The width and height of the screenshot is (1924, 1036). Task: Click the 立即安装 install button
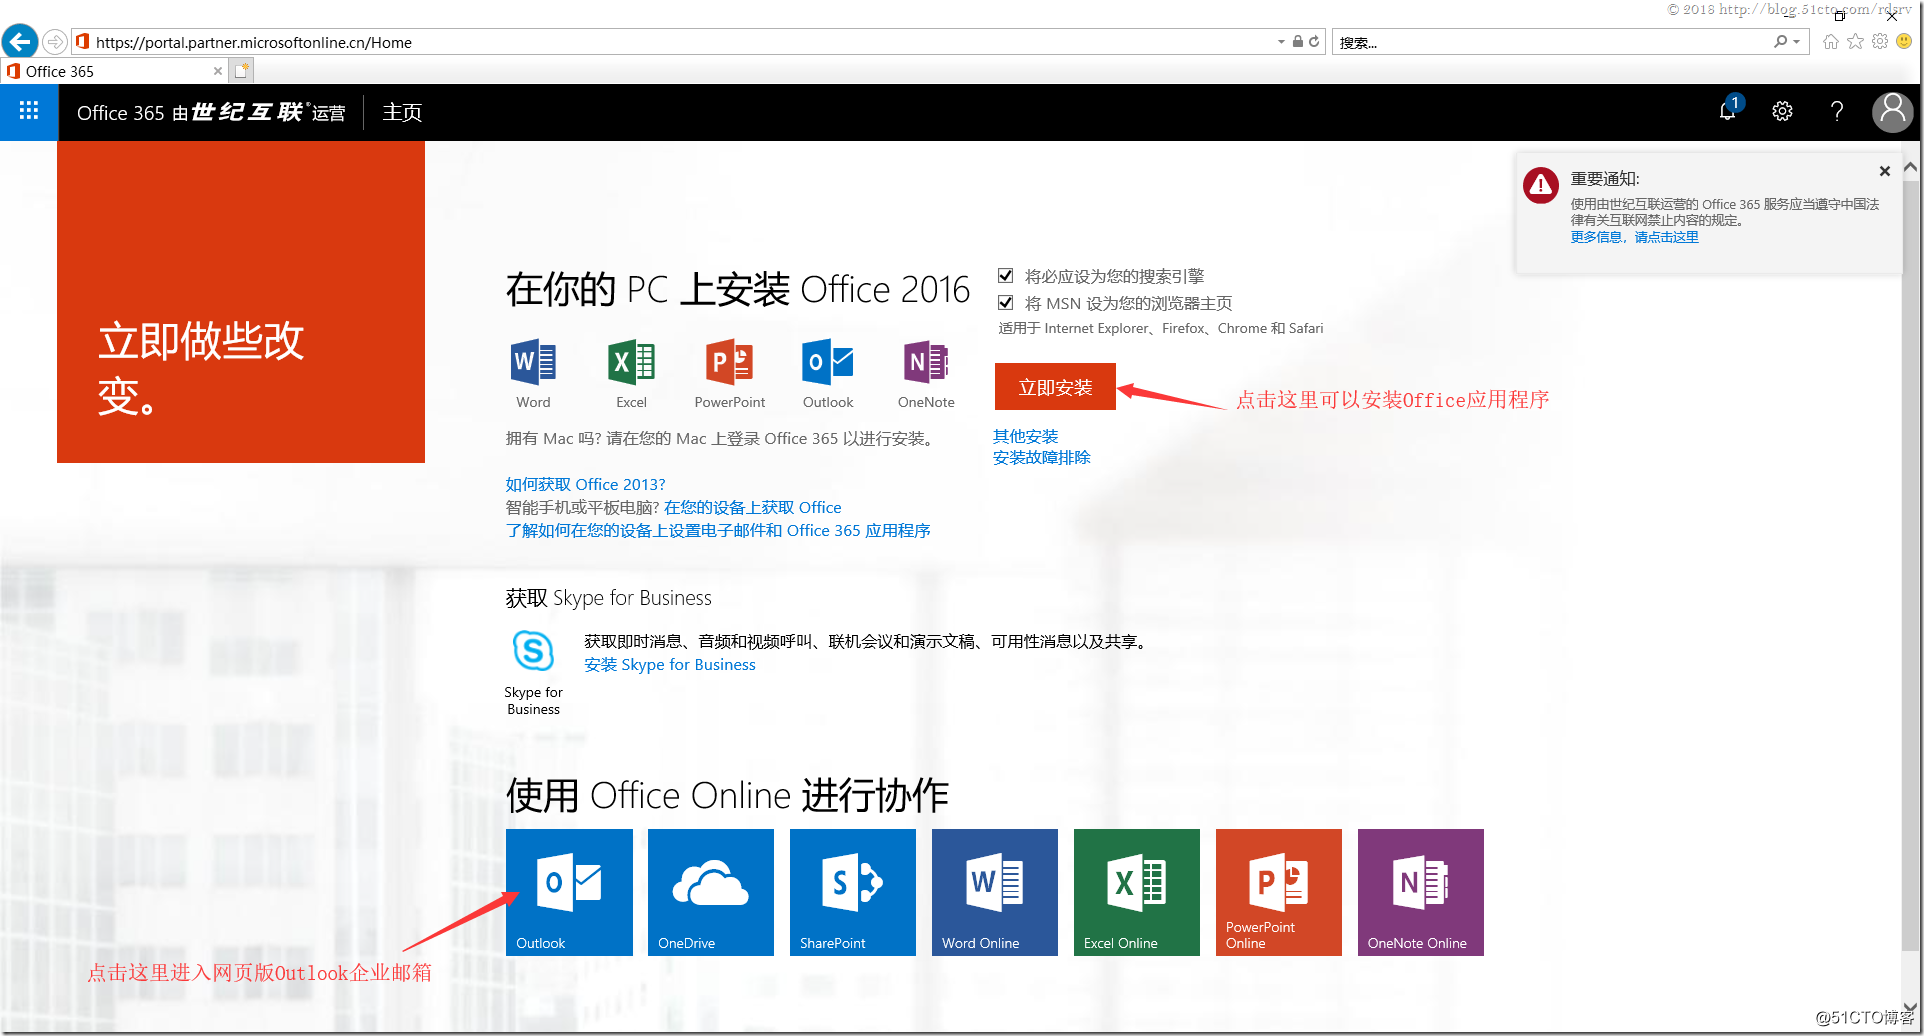1055,387
